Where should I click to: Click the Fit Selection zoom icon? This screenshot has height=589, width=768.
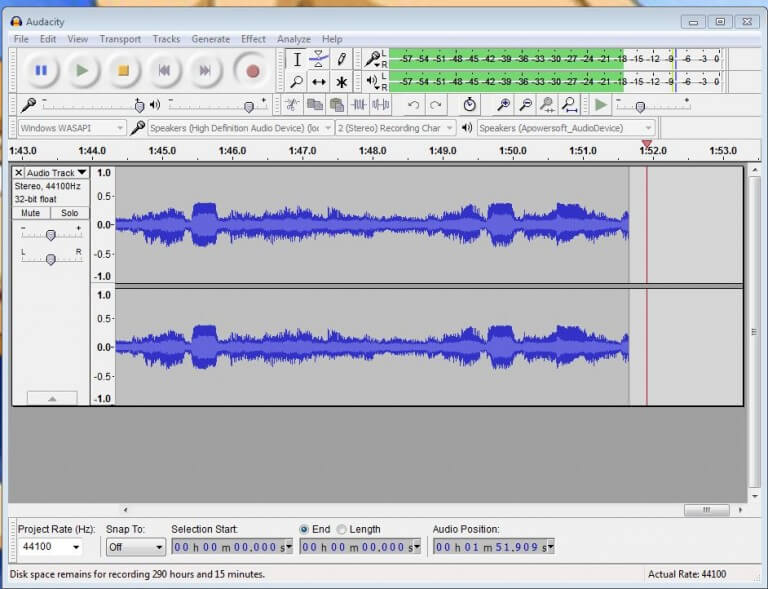tap(547, 105)
